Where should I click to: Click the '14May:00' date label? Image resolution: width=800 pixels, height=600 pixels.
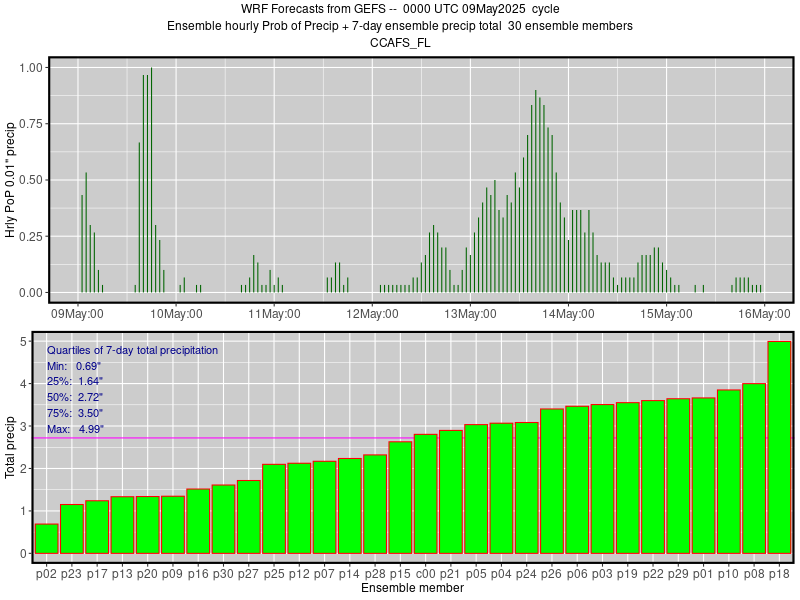point(568,313)
